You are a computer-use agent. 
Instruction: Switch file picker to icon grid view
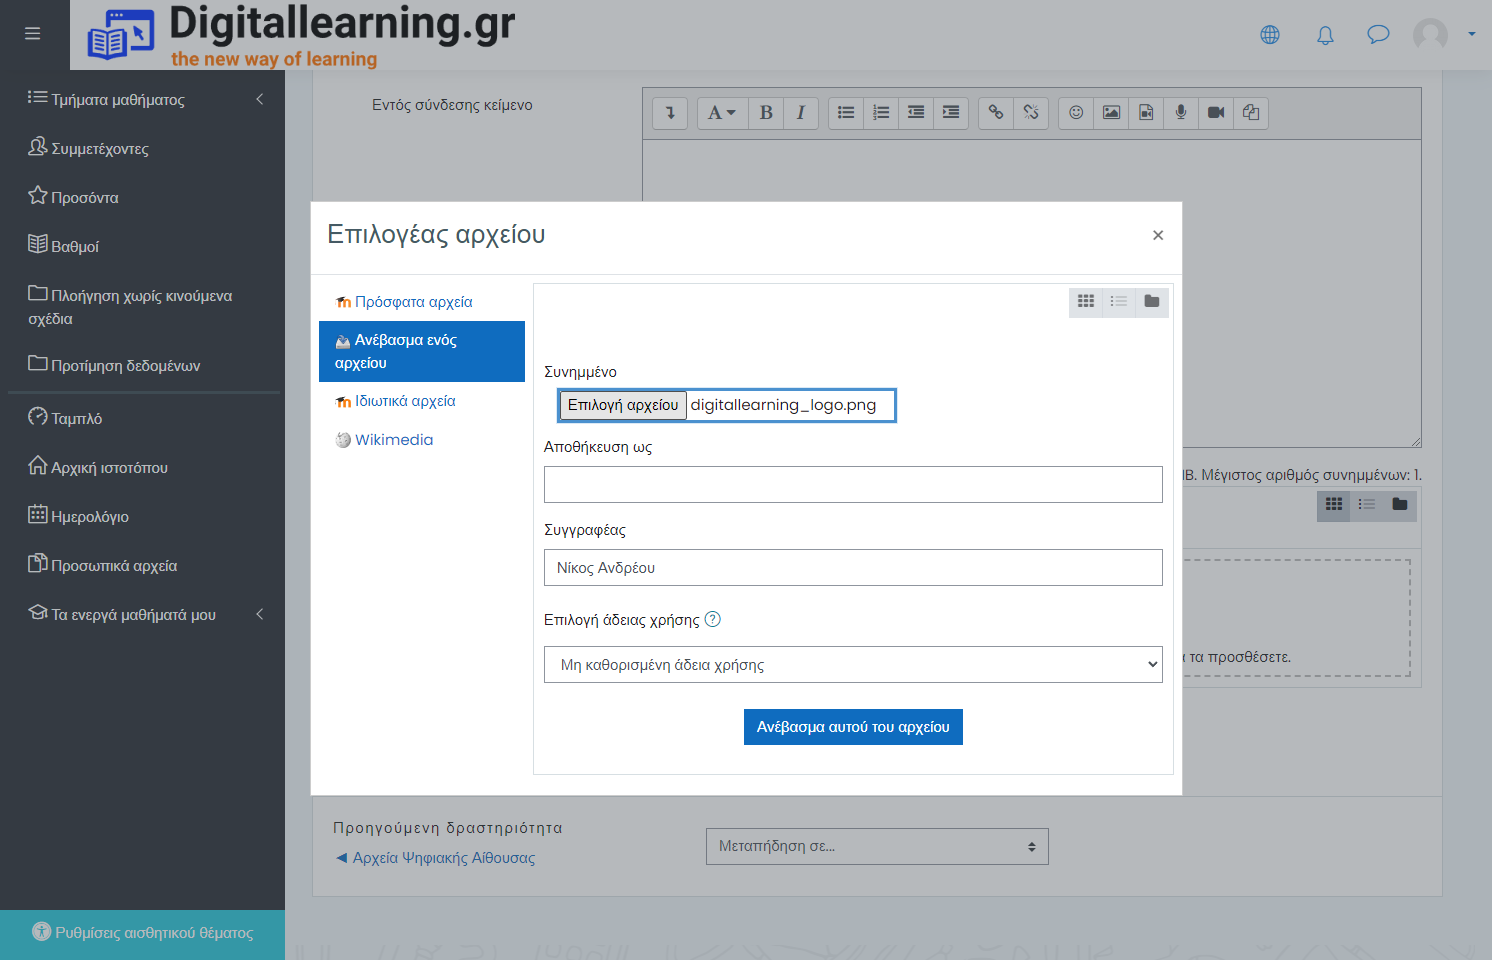1086,301
